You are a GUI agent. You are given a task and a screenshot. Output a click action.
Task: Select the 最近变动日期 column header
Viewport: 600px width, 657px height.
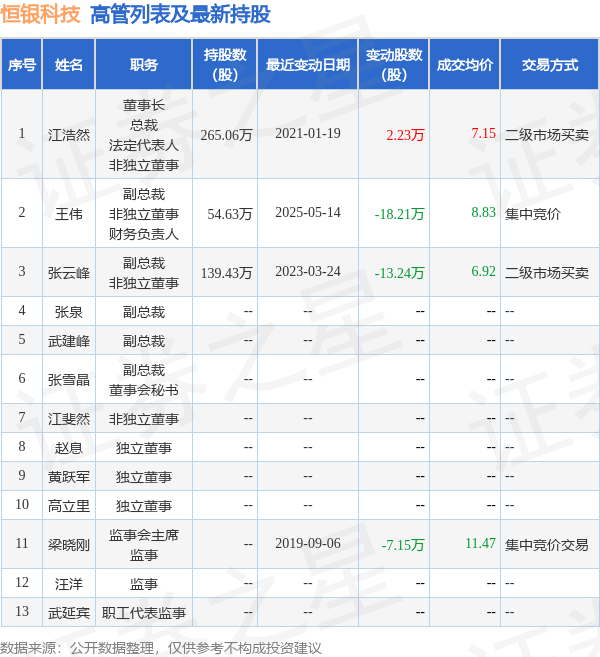308,65
